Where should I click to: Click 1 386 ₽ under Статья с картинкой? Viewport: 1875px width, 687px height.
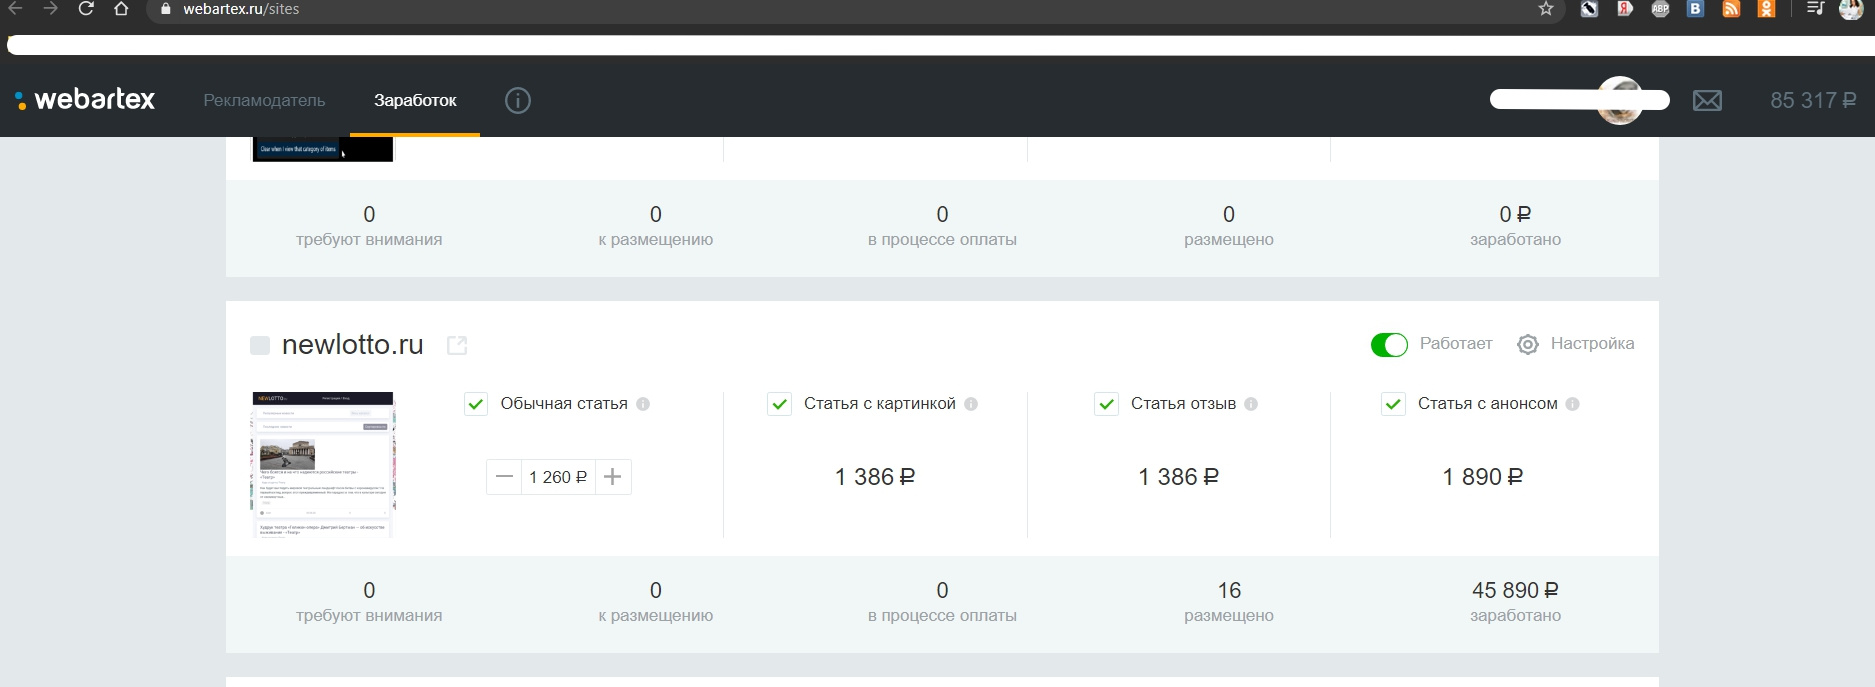coord(875,477)
